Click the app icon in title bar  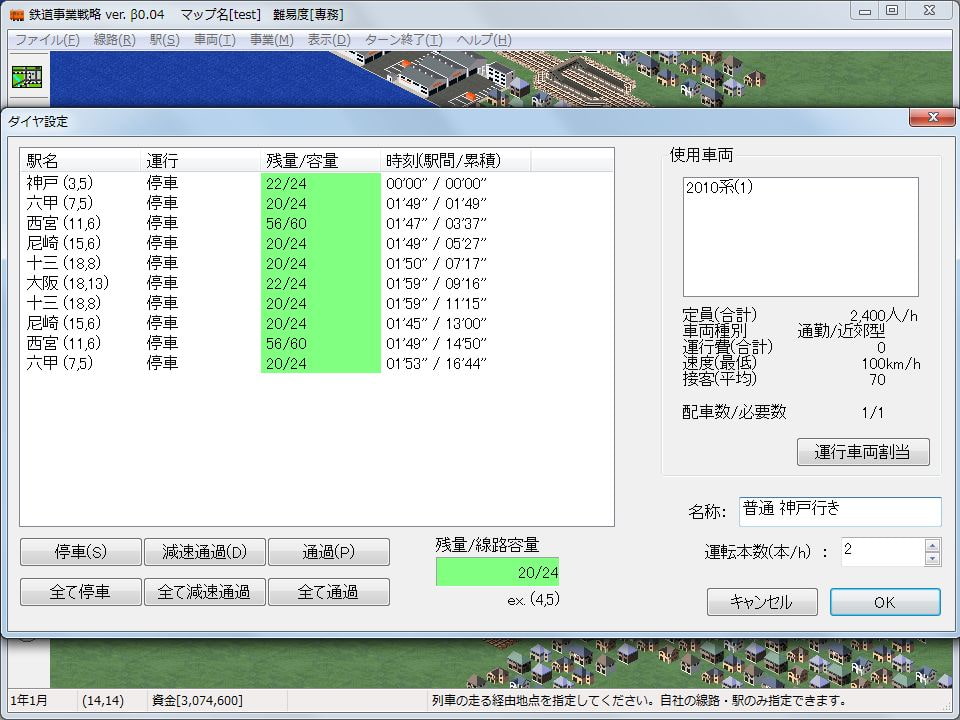click(17, 14)
